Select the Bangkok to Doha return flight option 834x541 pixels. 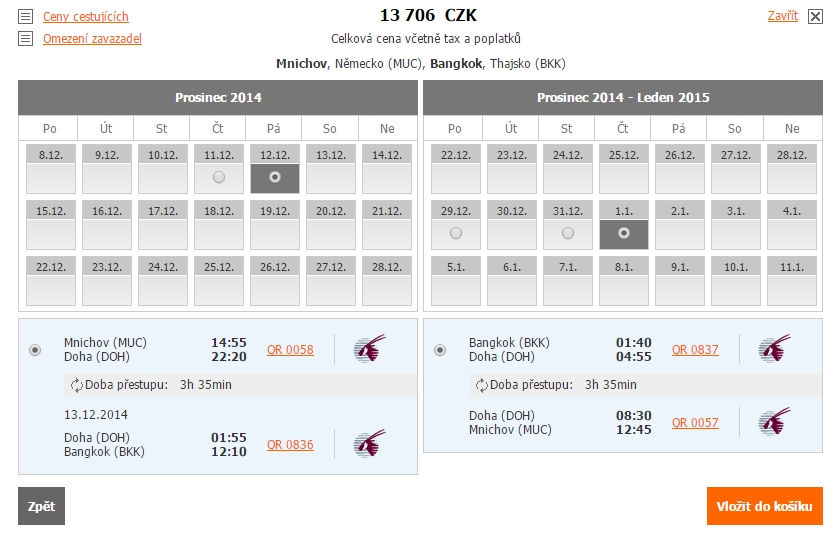pyautogui.click(x=440, y=350)
